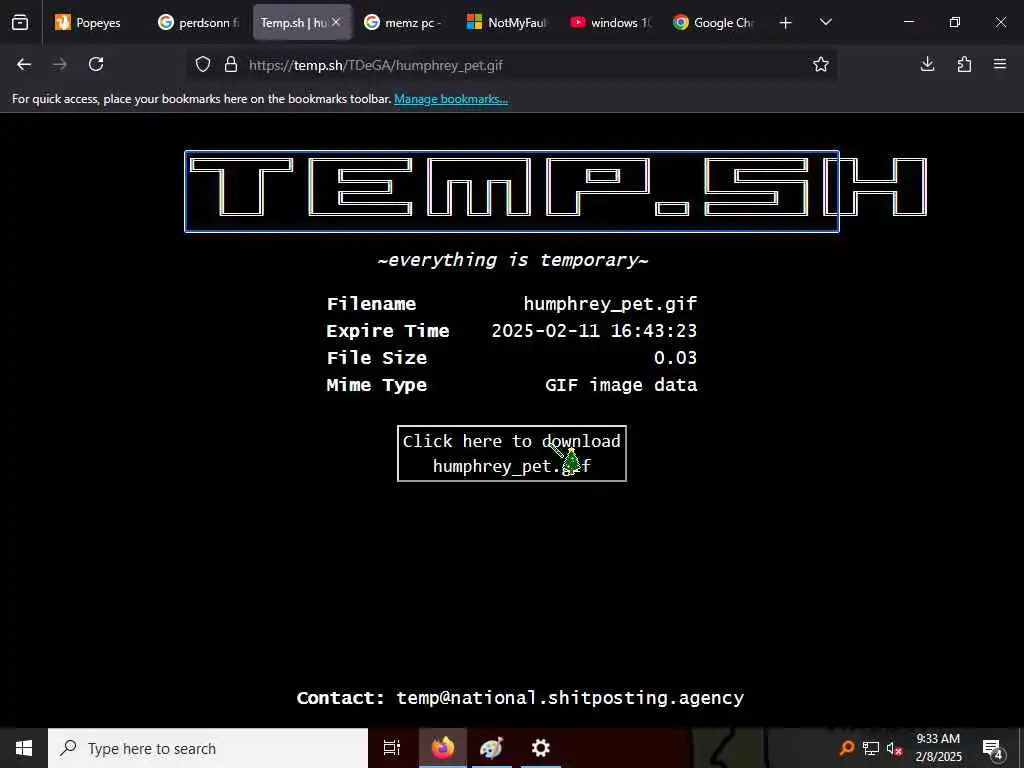Image resolution: width=1024 pixels, height=768 pixels.
Task: Switch to the Google Chrome tab
Action: coord(714,22)
